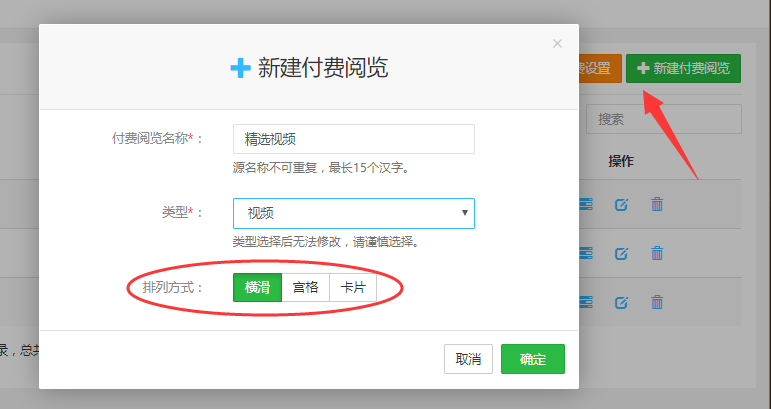Close the 新建付费阅览 dialog with the X
This screenshot has width=771, height=409.
557,43
